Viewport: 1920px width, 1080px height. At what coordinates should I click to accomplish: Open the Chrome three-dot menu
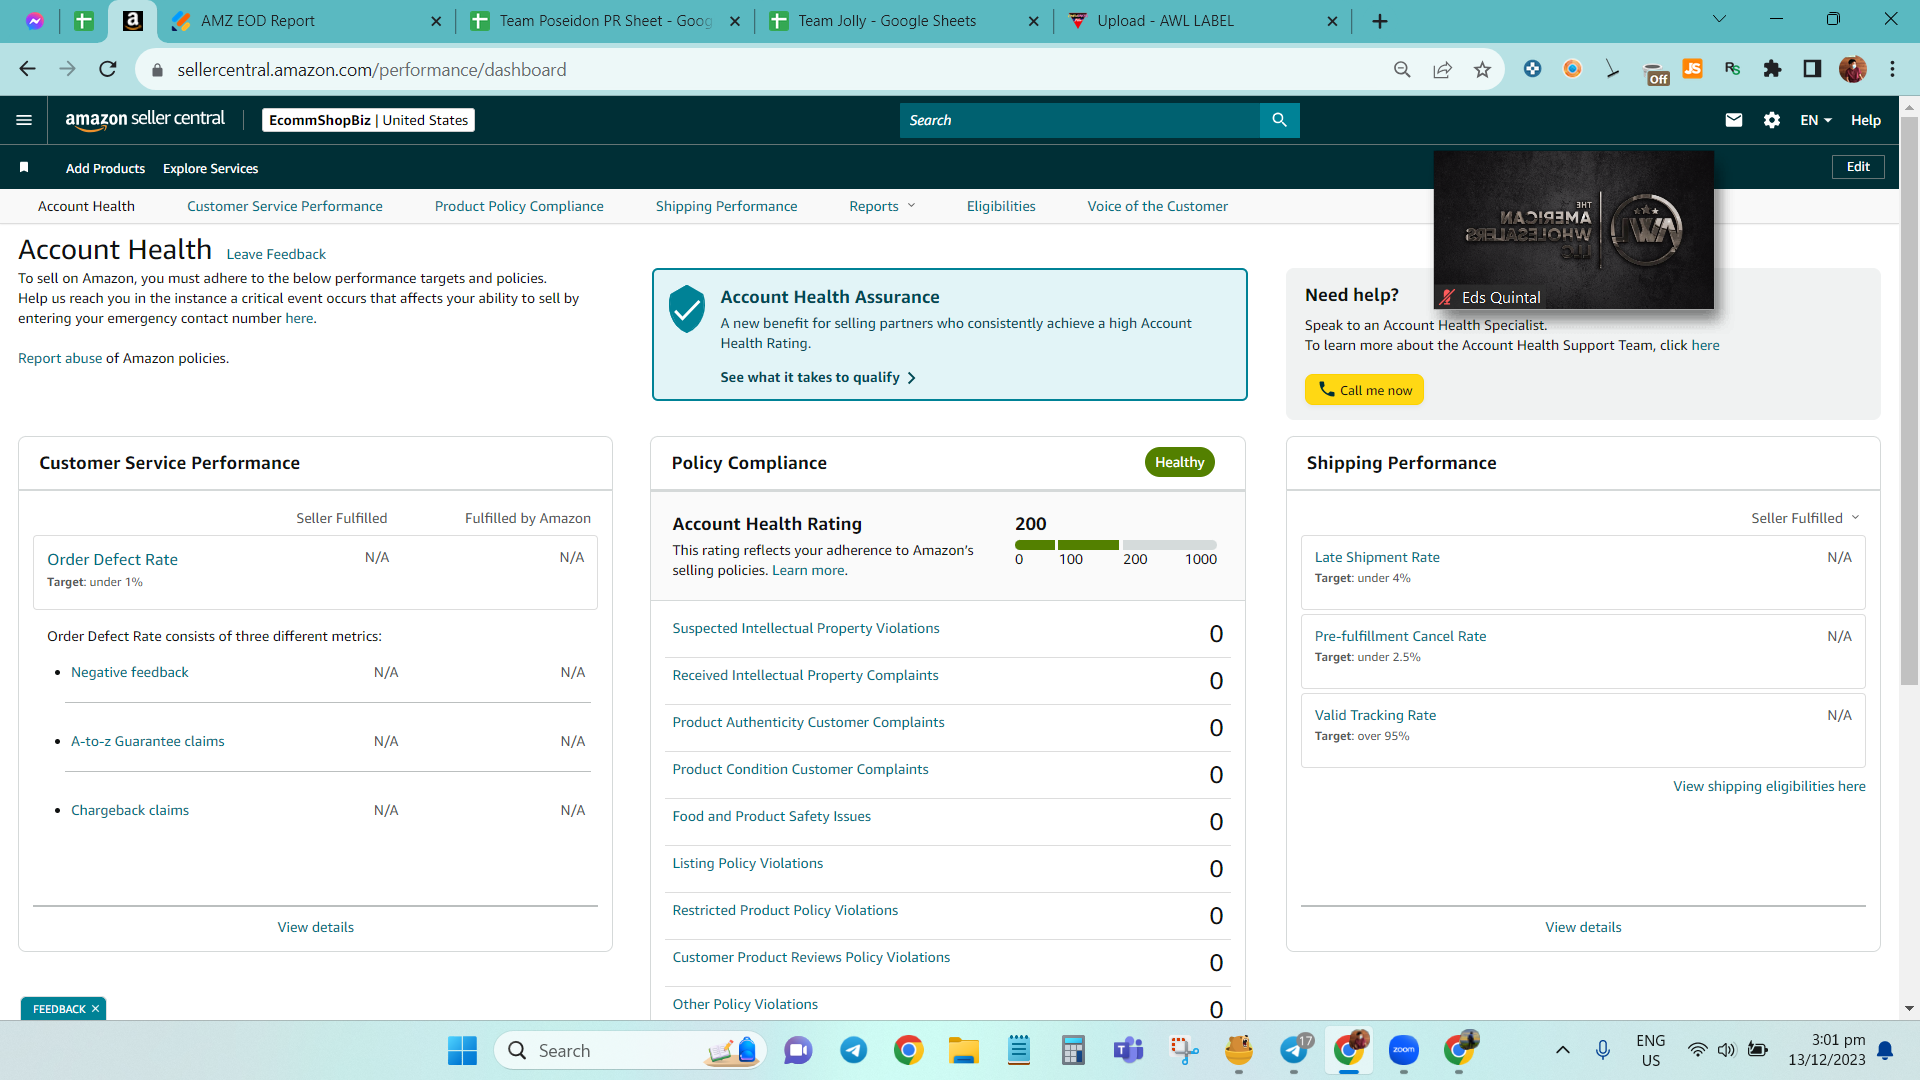point(1892,69)
